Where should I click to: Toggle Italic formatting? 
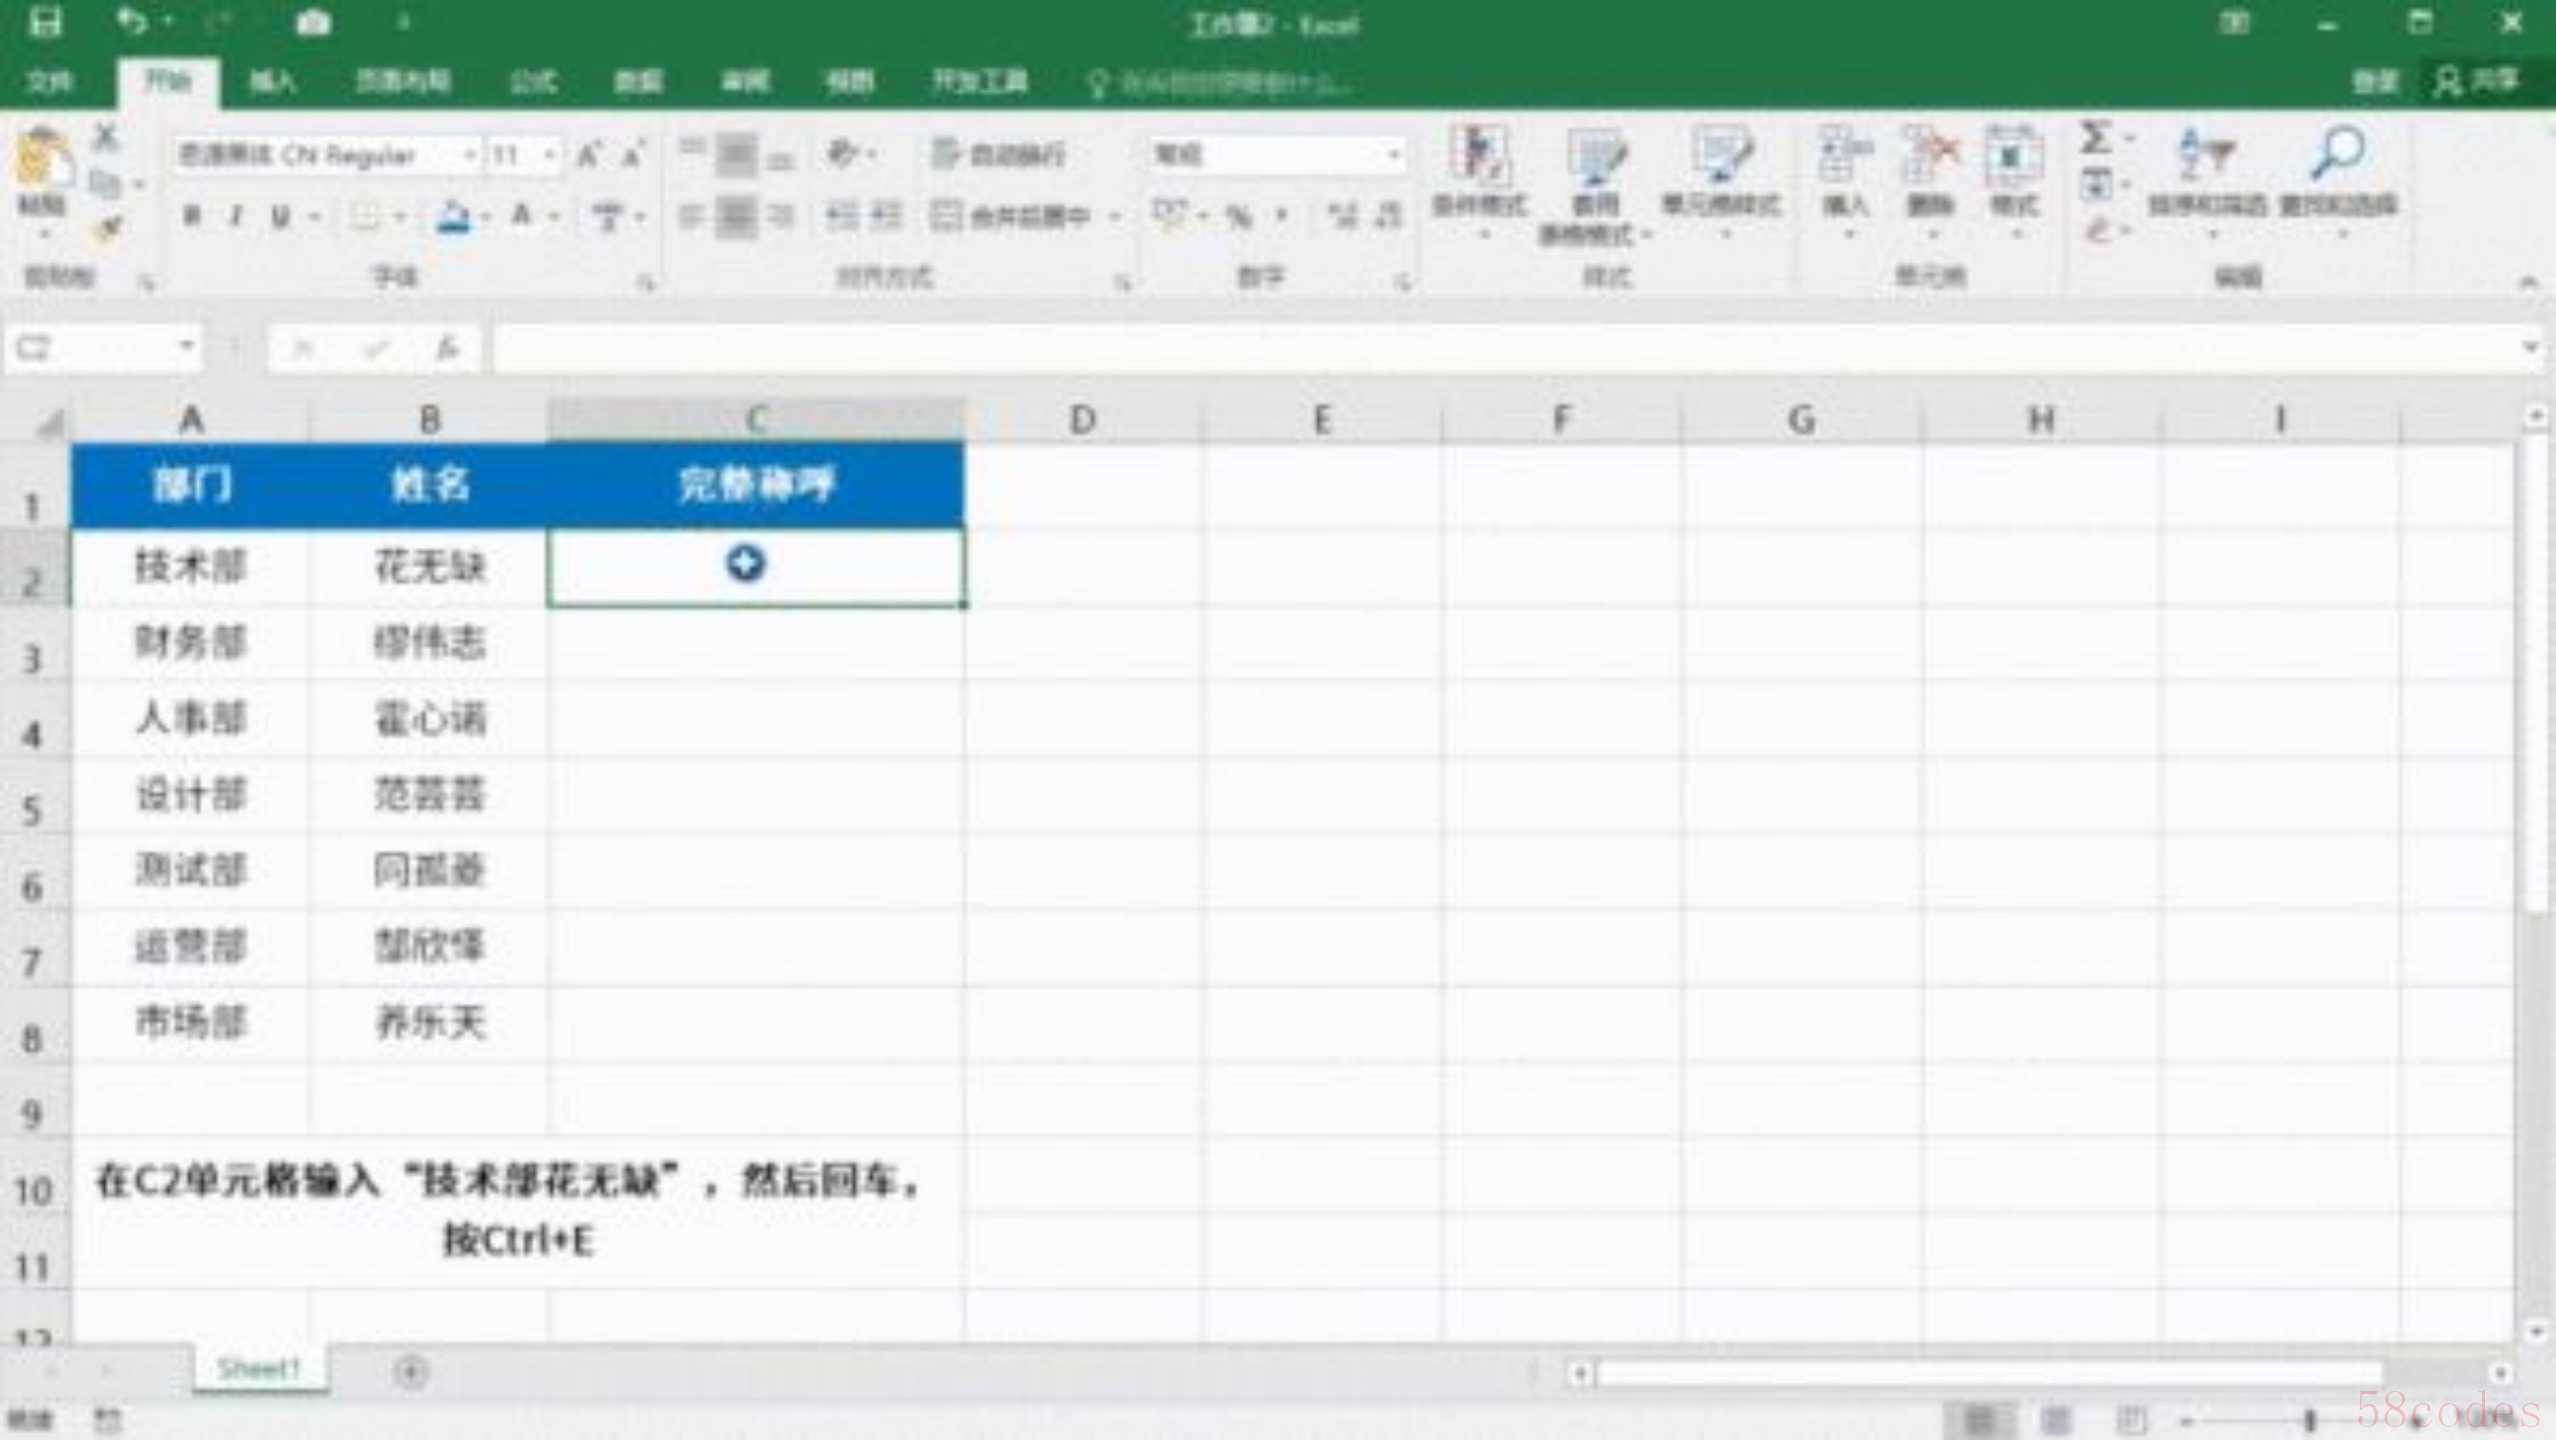tap(236, 216)
